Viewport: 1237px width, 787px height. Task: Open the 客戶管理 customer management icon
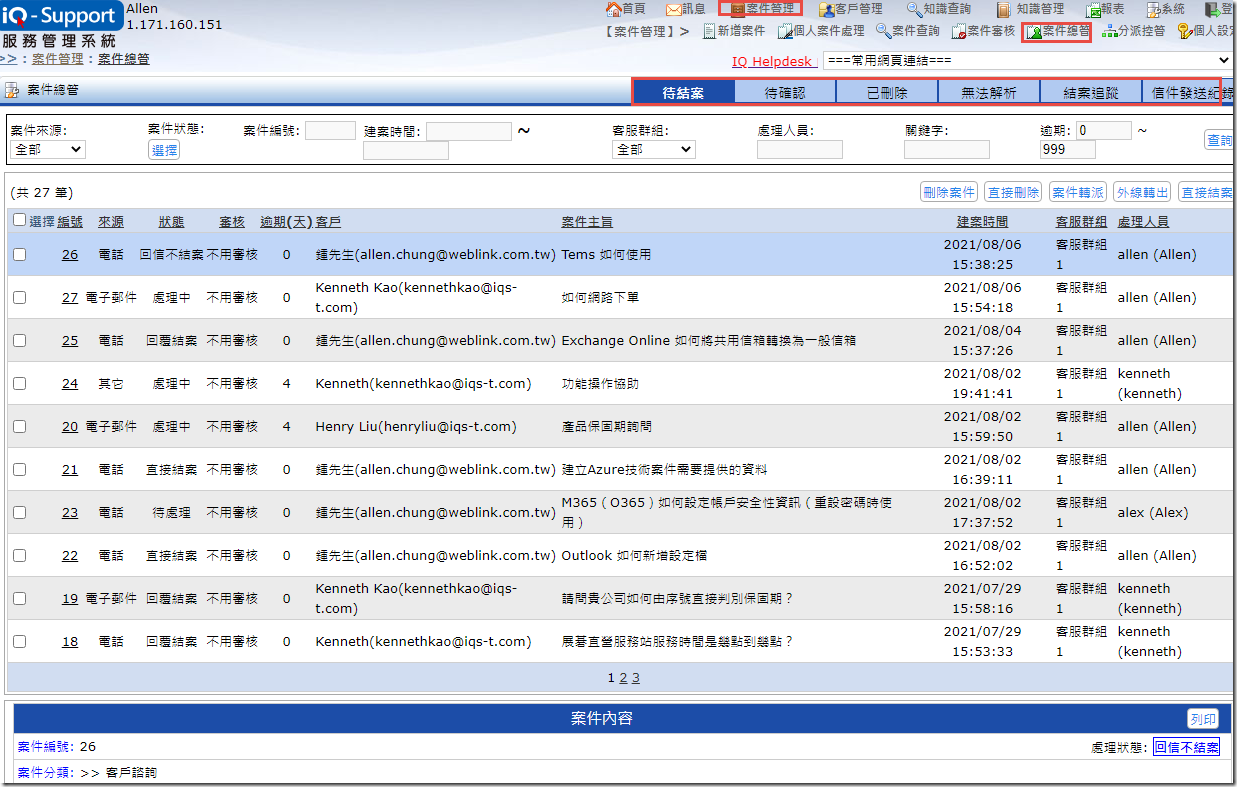(x=827, y=9)
